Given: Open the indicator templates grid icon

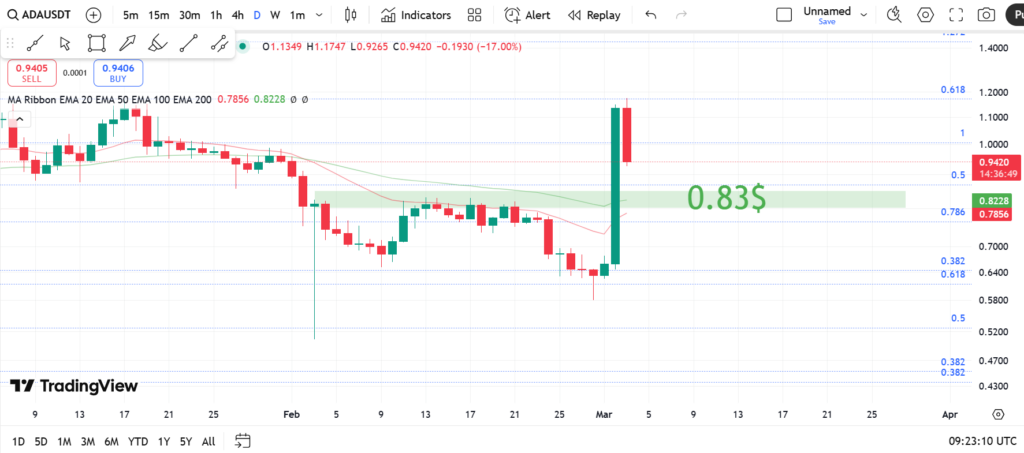Looking at the screenshot, I should click(x=474, y=15).
